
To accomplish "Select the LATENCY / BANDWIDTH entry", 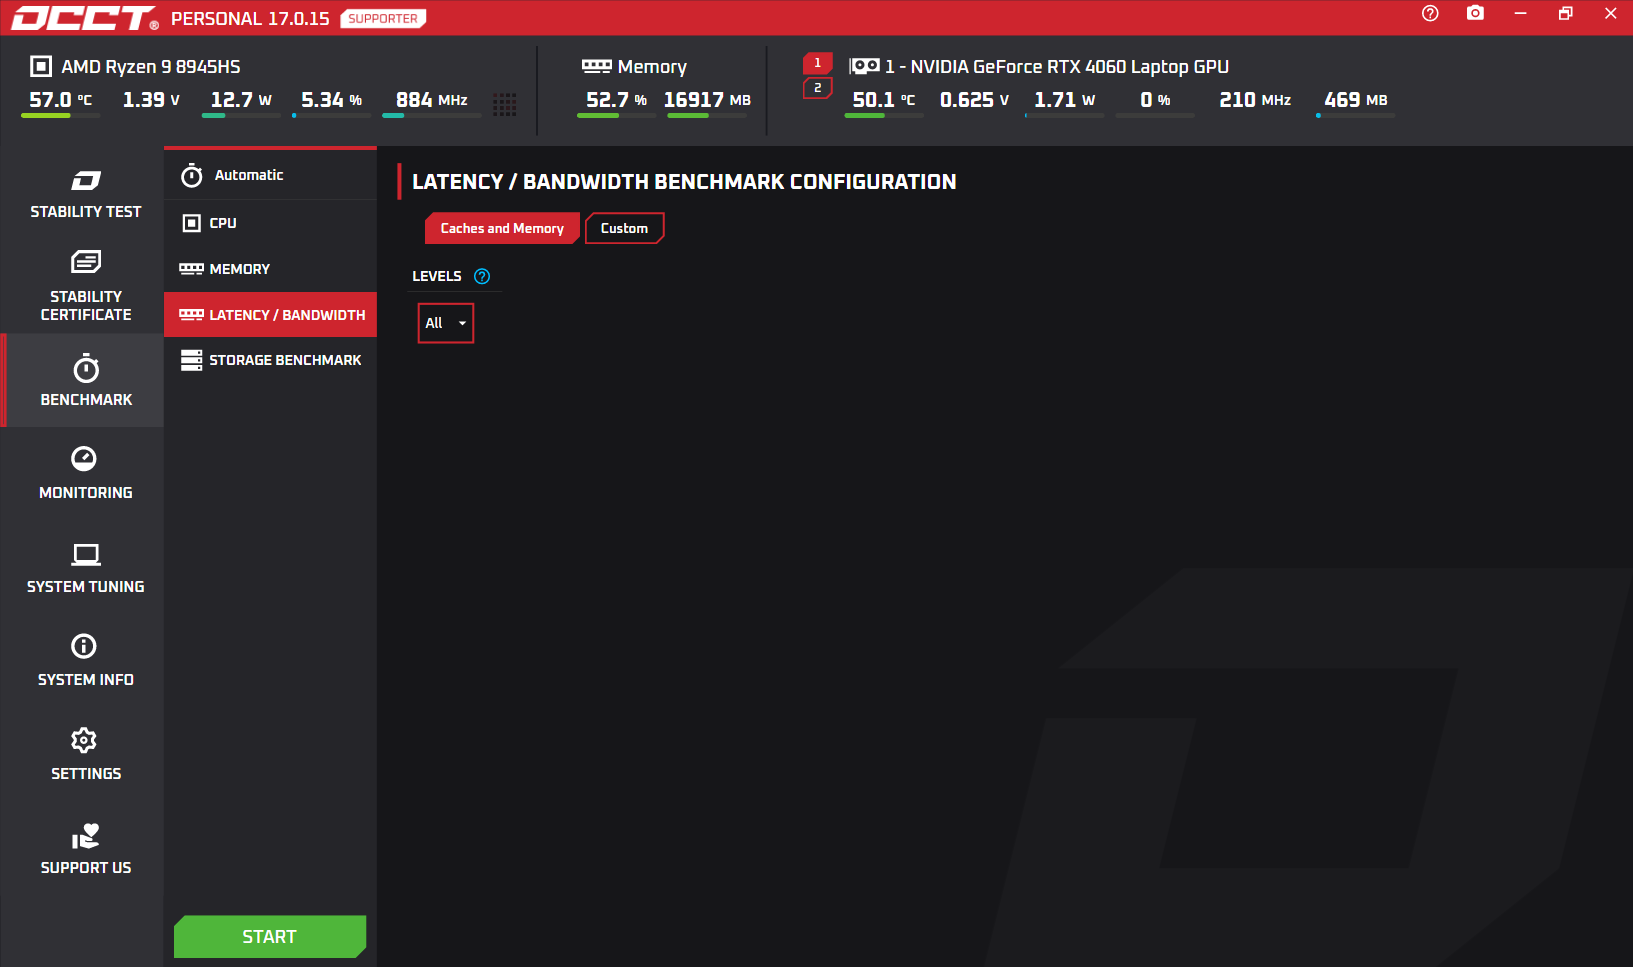I will [270, 315].
